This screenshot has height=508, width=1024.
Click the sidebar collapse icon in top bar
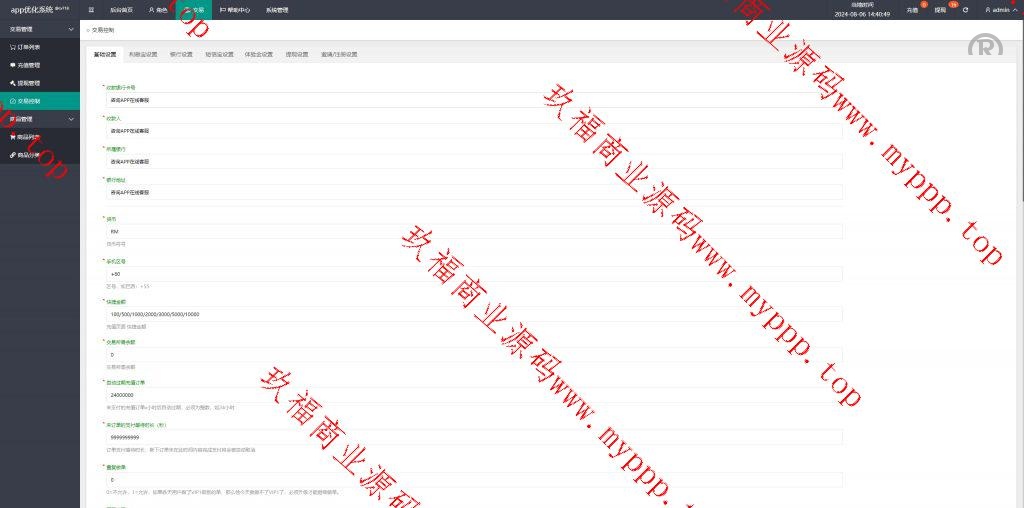click(x=92, y=9)
